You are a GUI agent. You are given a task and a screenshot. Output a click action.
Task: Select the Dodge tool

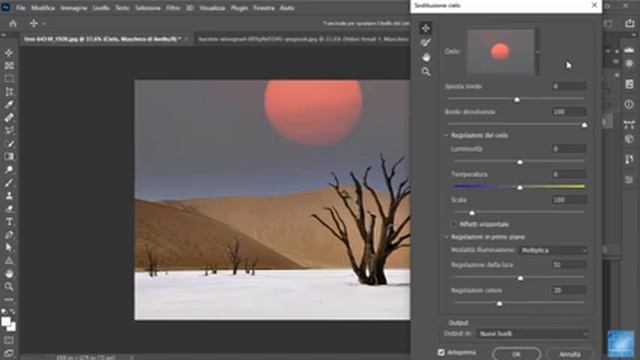(9, 170)
